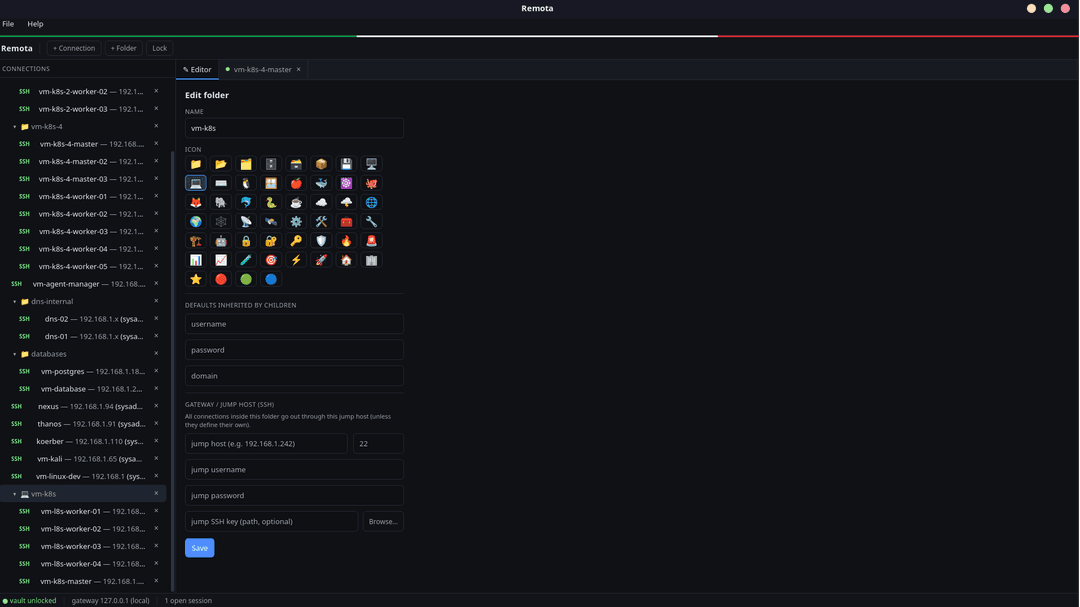Select the laptop icon
The width and height of the screenshot is (1080, 607).
[x=196, y=183]
